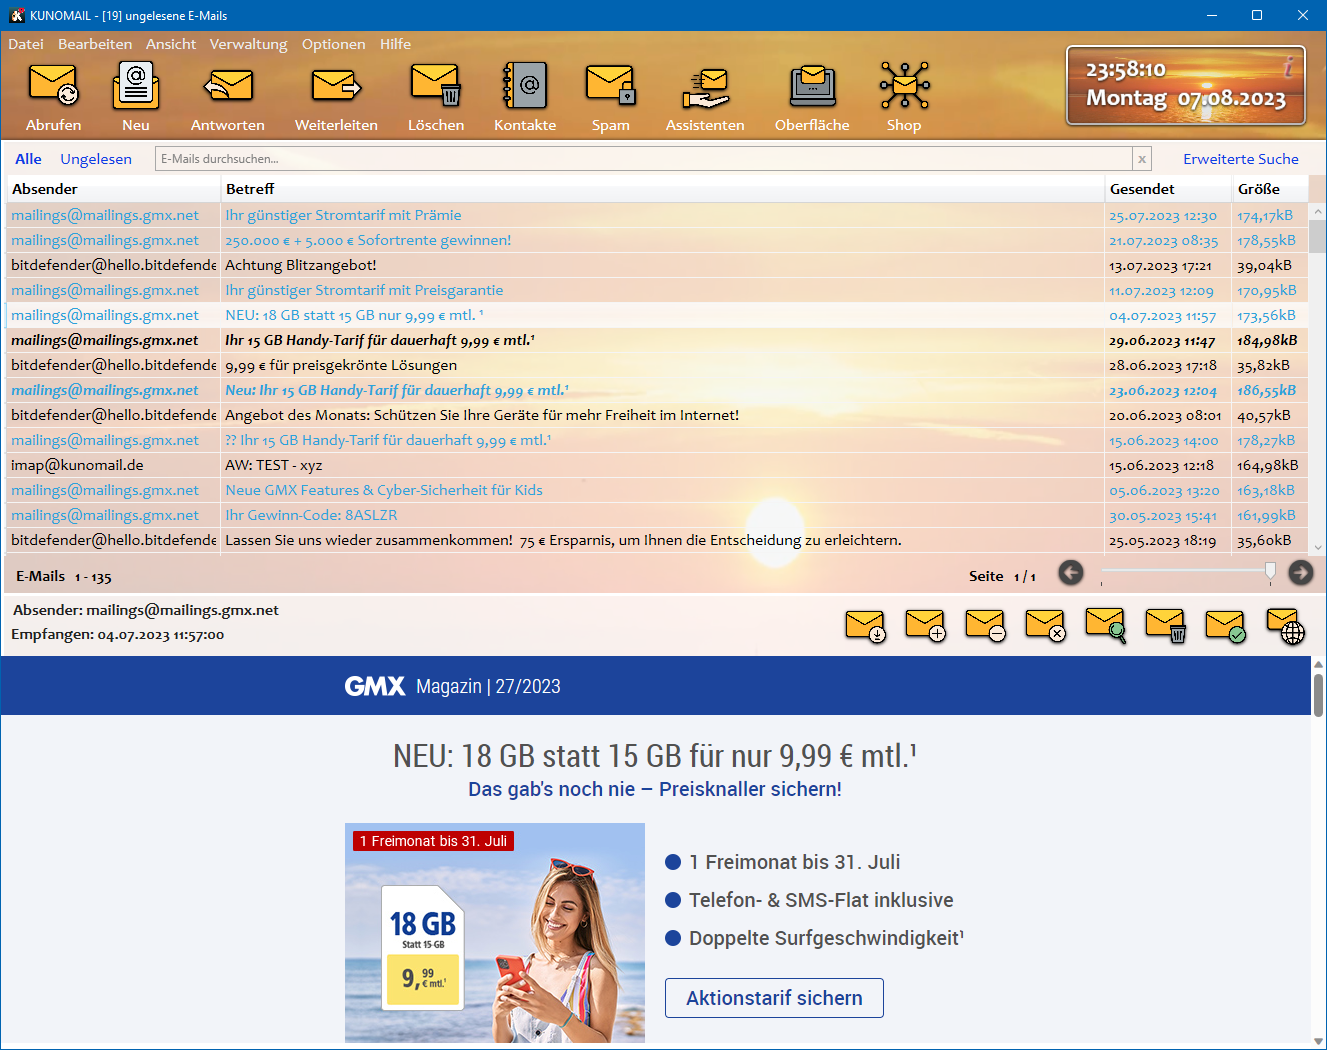
Task: Click the clock date panel
Action: (1186, 85)
